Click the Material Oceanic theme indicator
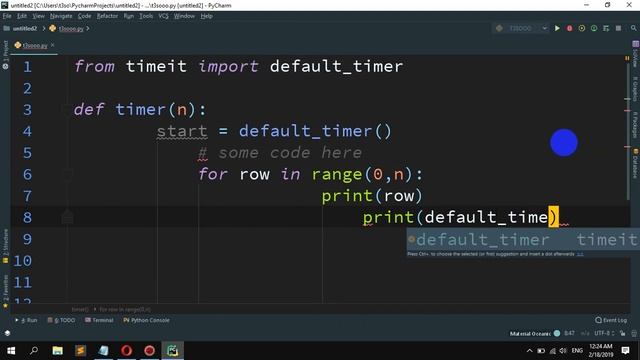 [534, 333]
